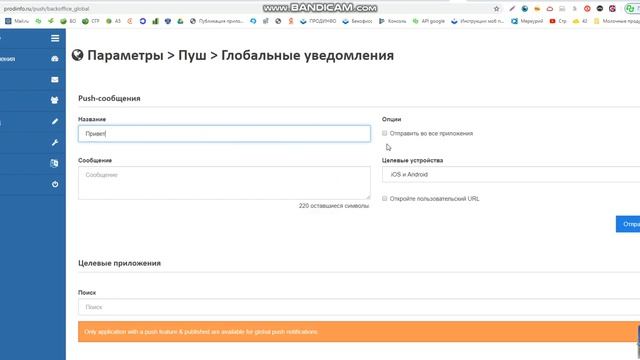The width and height of the screenshot is (640, 360).
Task: Click the pencil edit icon in sidebar
Action: click(x=55, y=121)
